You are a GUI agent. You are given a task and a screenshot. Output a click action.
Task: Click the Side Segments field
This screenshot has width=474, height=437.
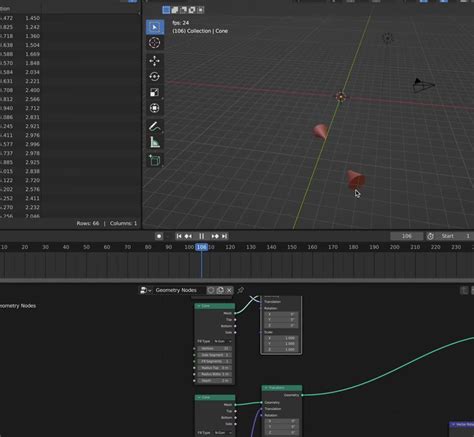[x=214, y=355]
